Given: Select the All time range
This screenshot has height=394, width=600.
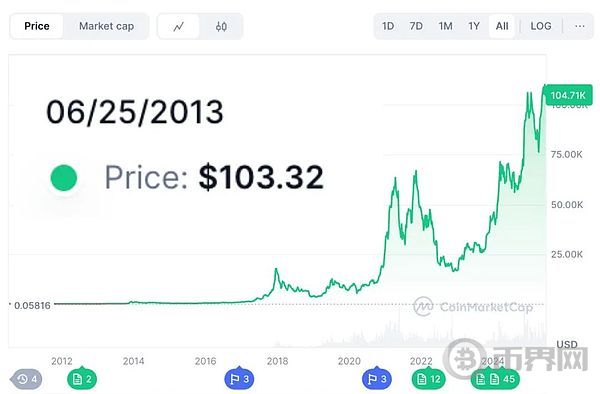Looking at the screenshot, I should [x=502, y=26].
